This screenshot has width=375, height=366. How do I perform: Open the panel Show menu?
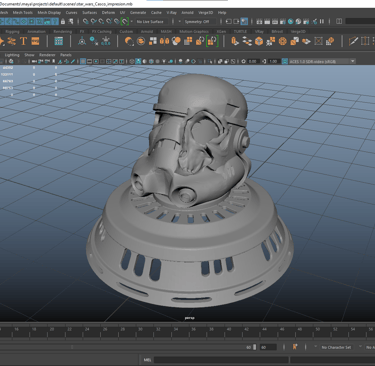pyautogui.click(x=29, y=55)
